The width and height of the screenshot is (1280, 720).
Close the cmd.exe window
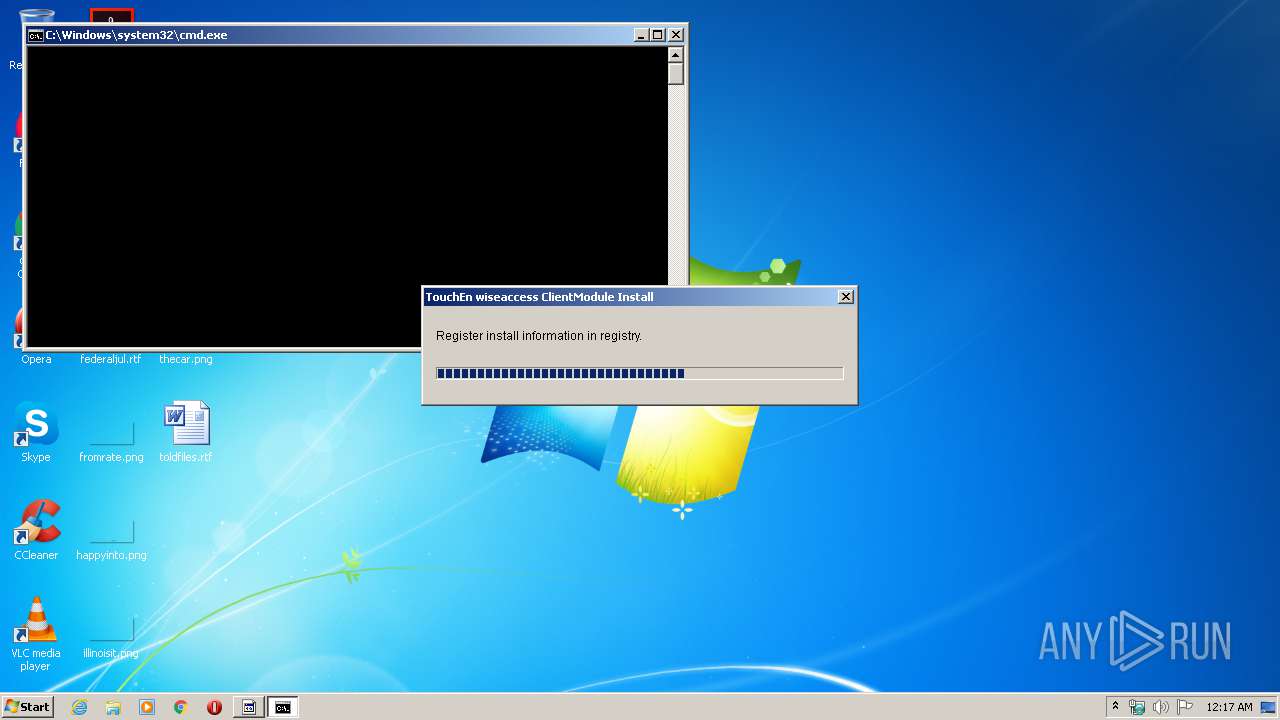676,35
